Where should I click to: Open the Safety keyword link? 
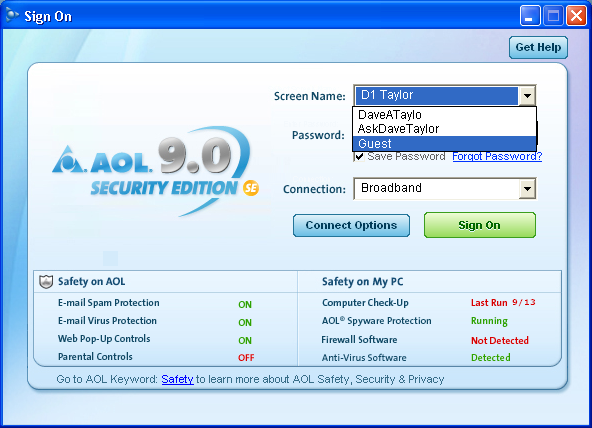click(177, 379)
